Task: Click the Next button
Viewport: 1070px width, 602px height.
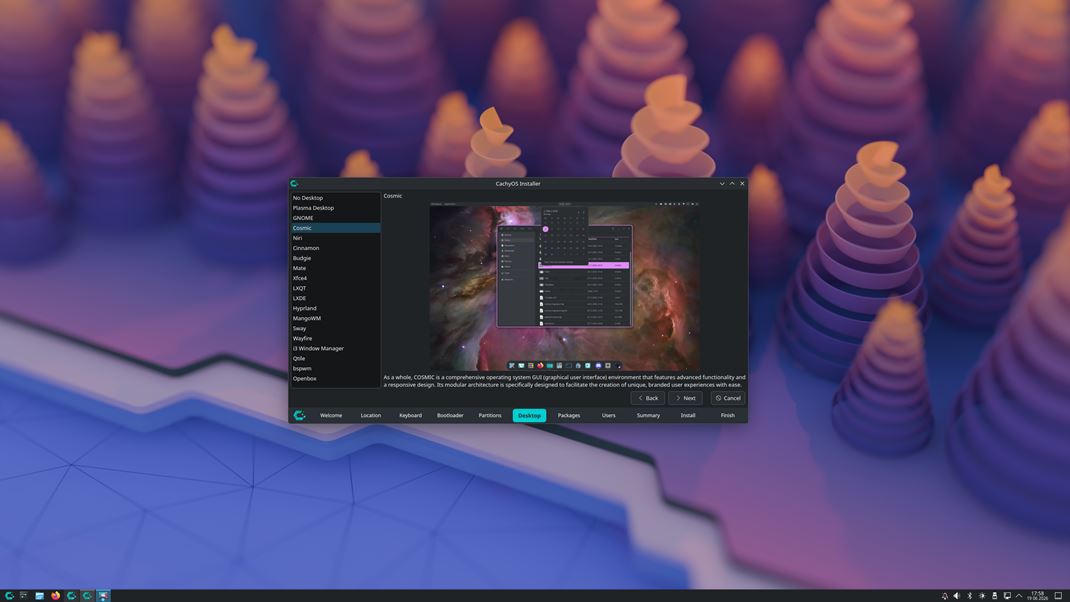Action: pos(685,398)
